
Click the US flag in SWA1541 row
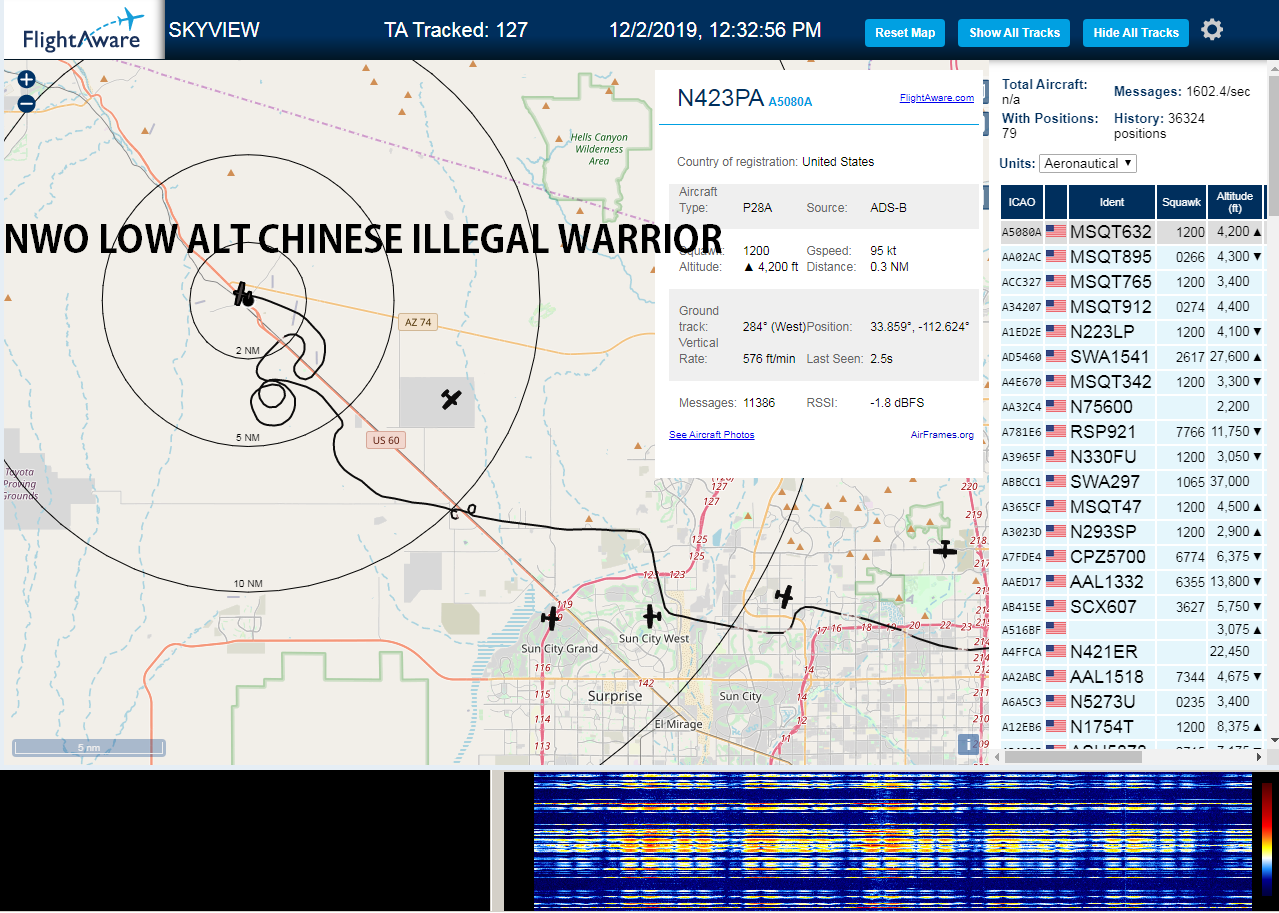coord(1056,356)
